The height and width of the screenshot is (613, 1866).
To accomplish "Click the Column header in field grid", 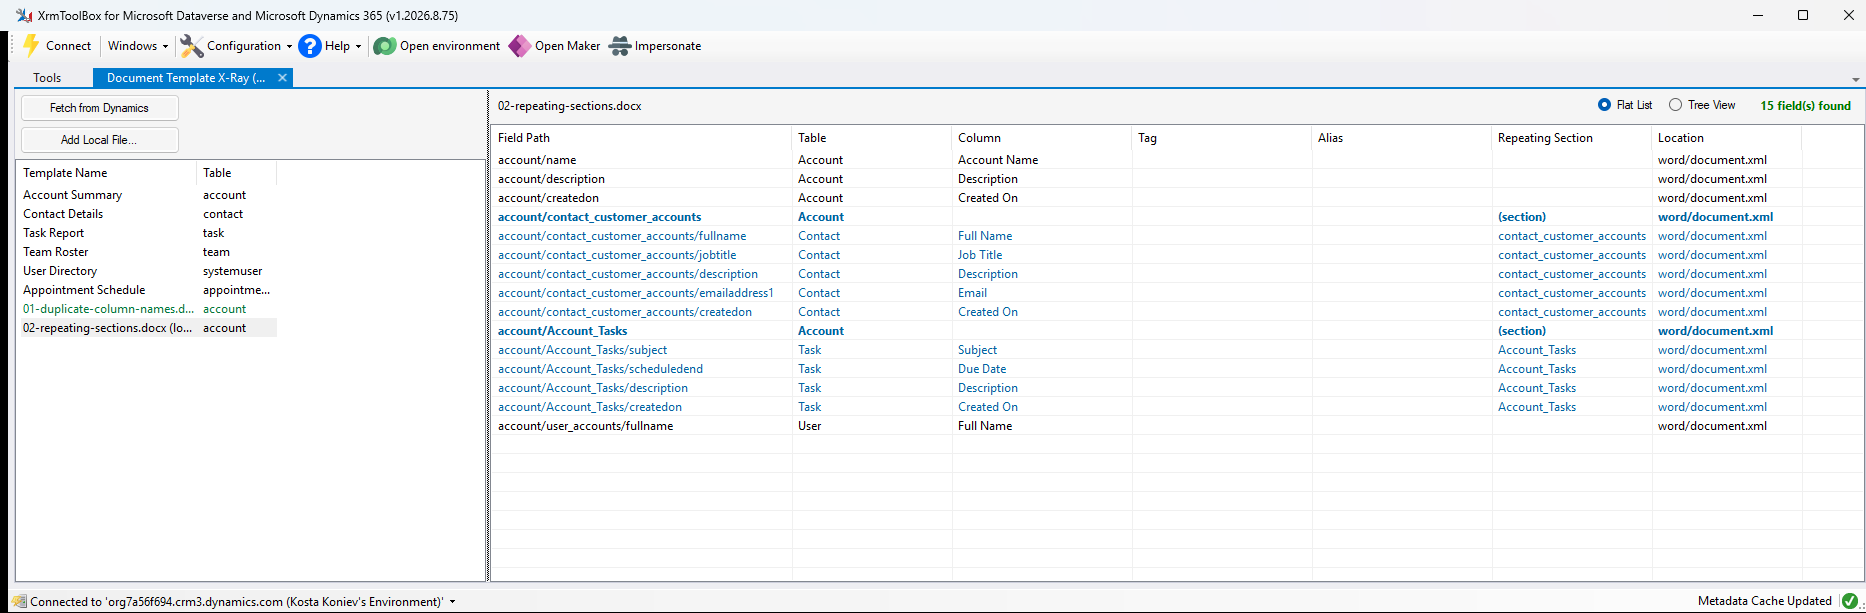I will 1042,138.
